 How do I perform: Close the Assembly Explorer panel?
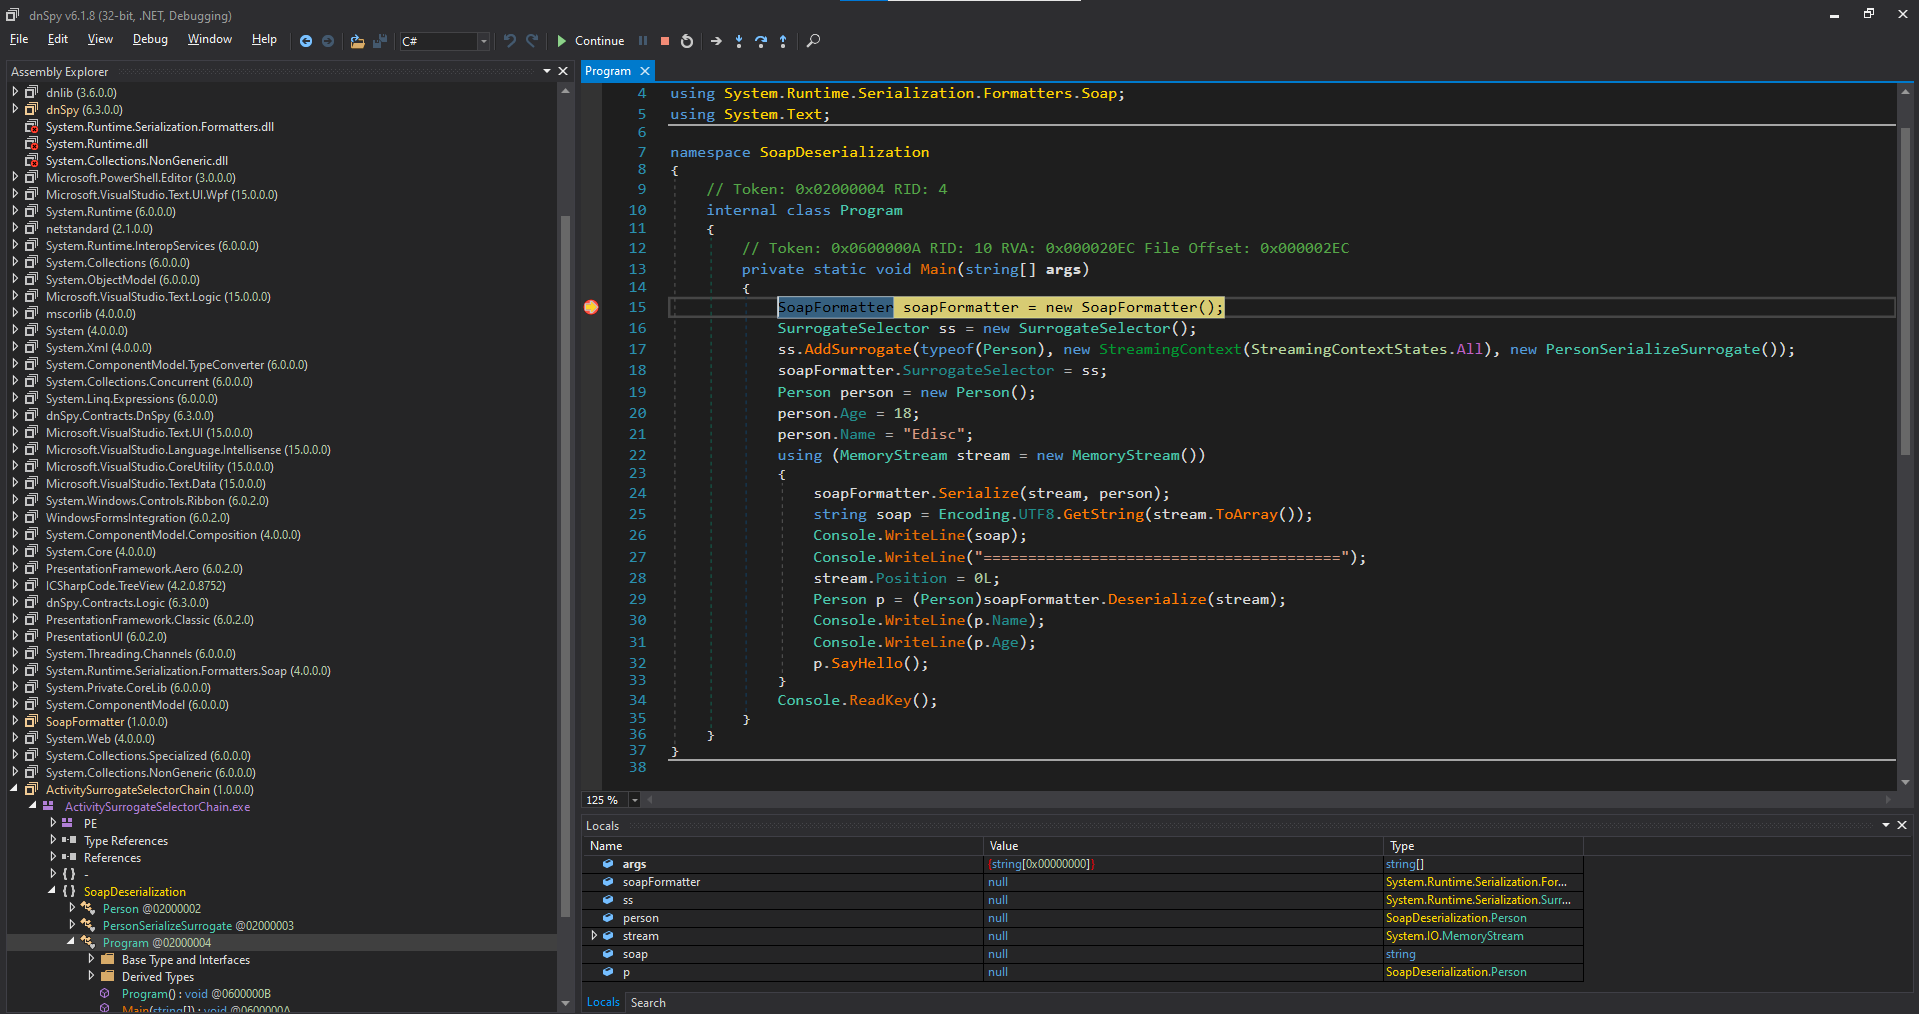coord(563,71)
